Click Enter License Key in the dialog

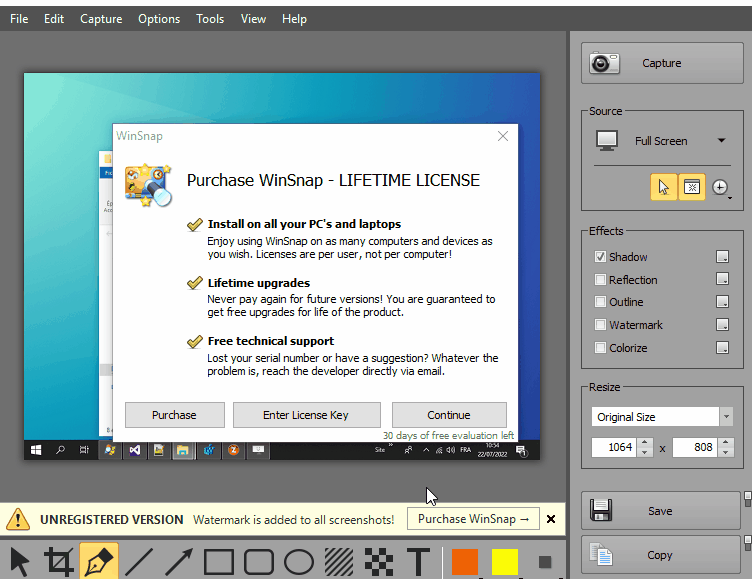pyautogui.click(x=306, y=415)
